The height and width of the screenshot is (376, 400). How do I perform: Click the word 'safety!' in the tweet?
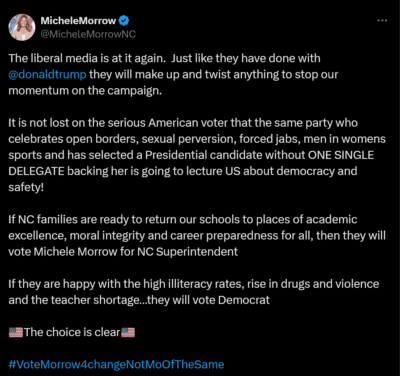pyautogui.click(x=26, y=187)
